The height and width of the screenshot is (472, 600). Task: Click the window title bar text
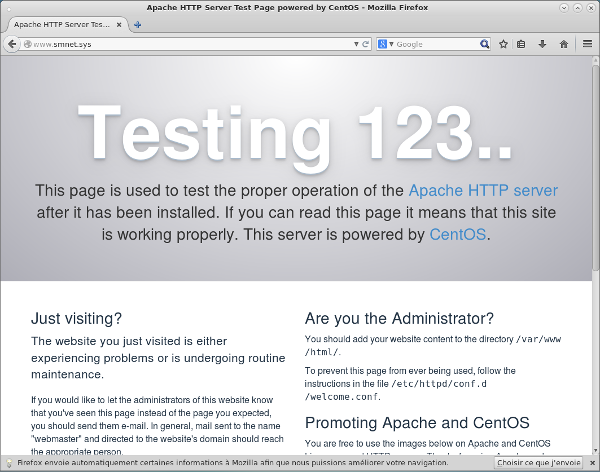click(287, 7)
